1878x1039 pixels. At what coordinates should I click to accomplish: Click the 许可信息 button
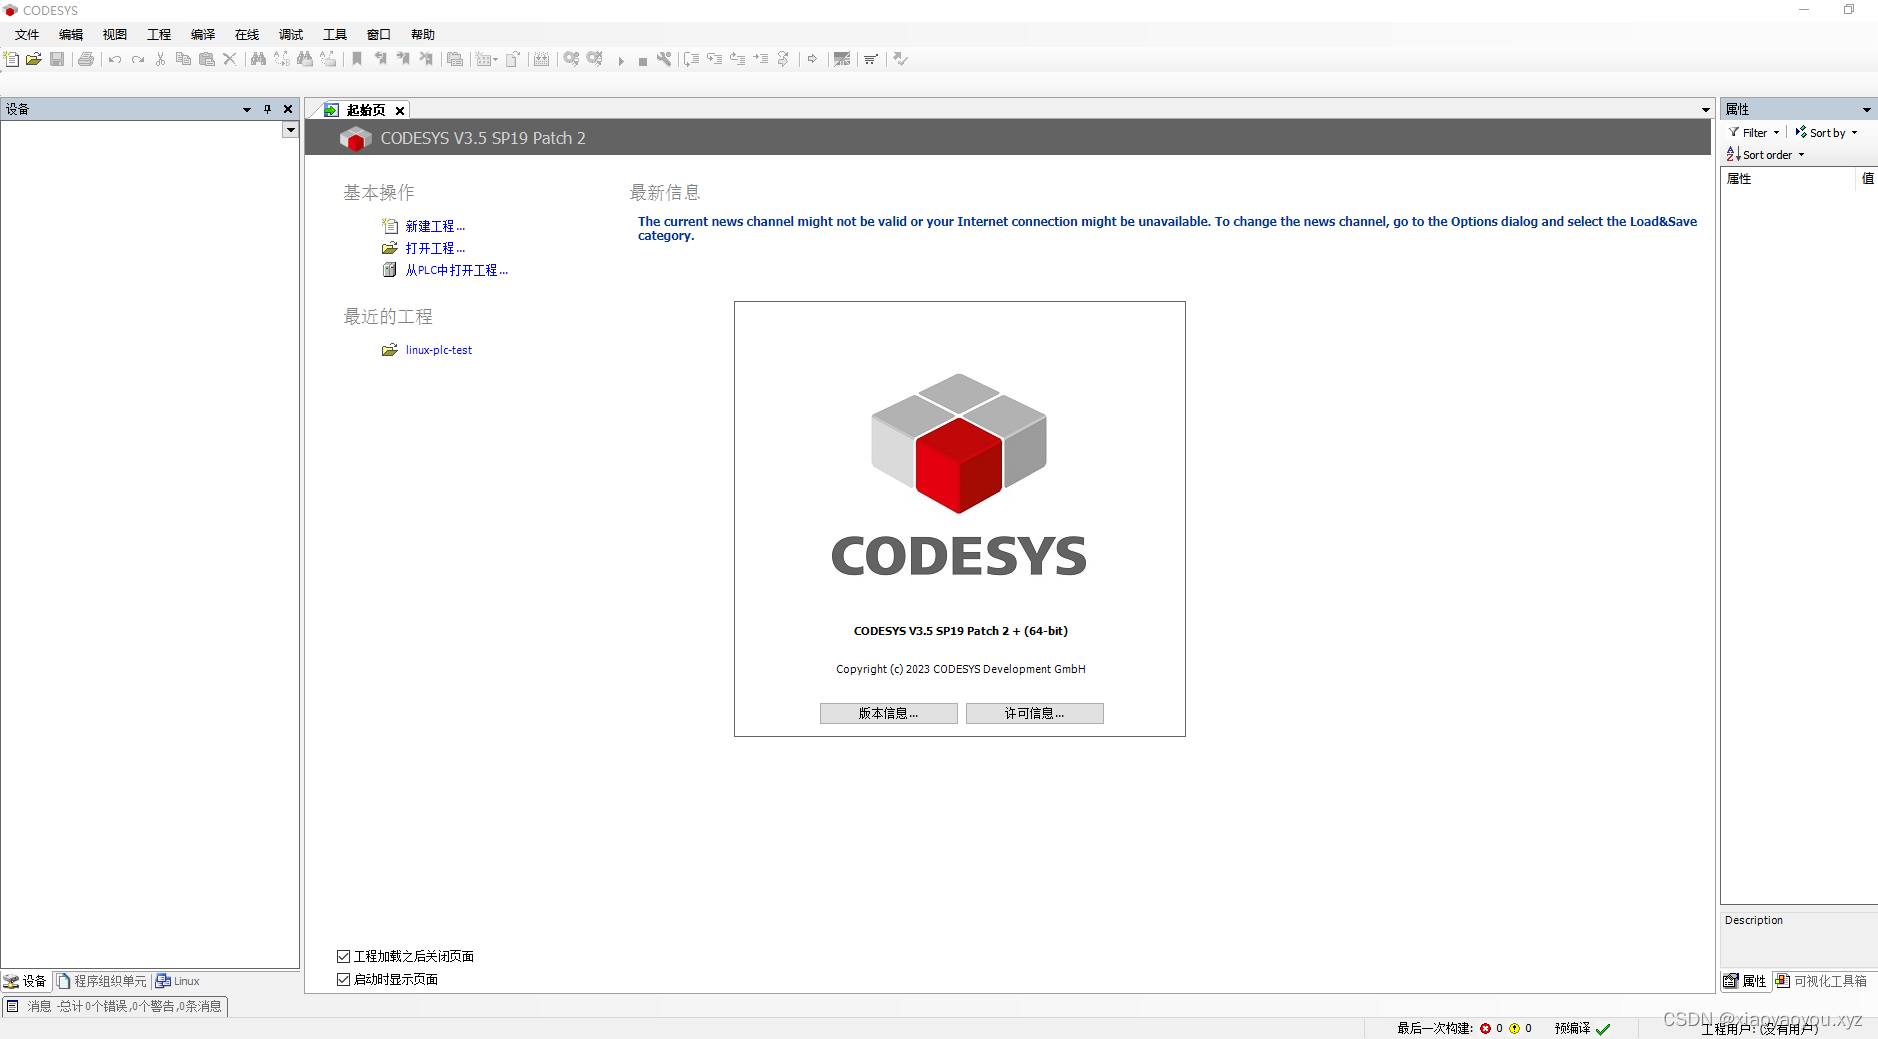click(x=1034, y=714)
